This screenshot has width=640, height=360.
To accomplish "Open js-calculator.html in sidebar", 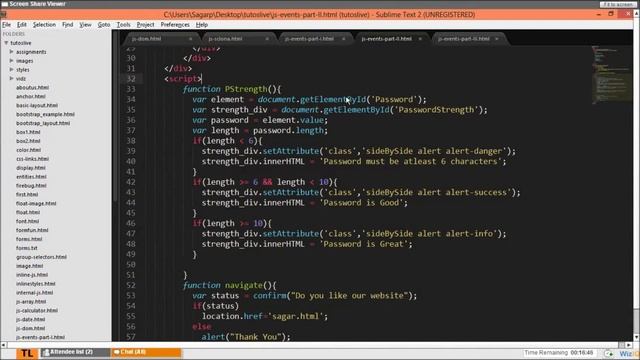I will [x=37, y=310].
